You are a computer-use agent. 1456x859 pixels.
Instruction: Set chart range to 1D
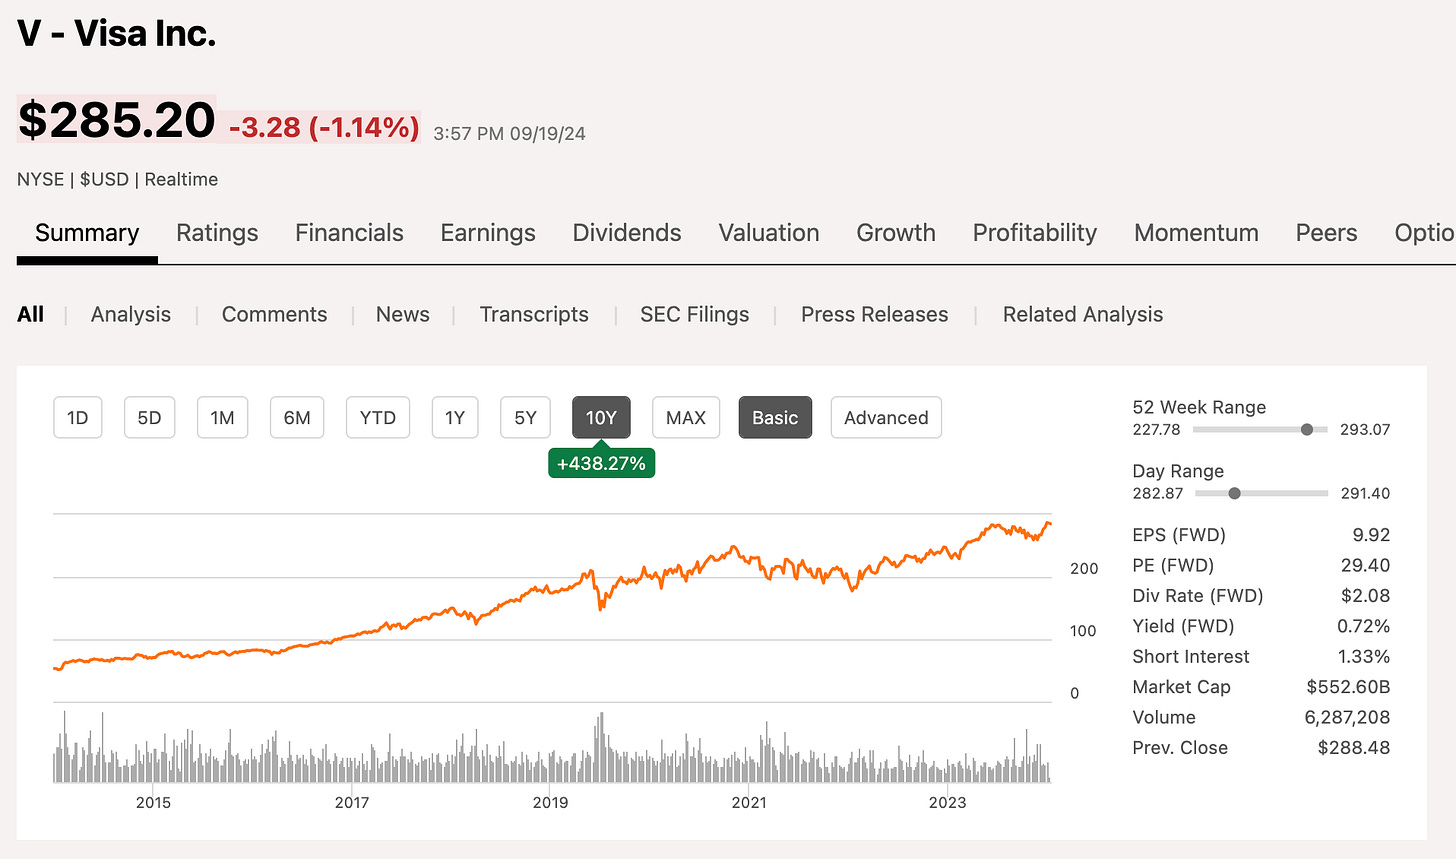coord(78,418)
